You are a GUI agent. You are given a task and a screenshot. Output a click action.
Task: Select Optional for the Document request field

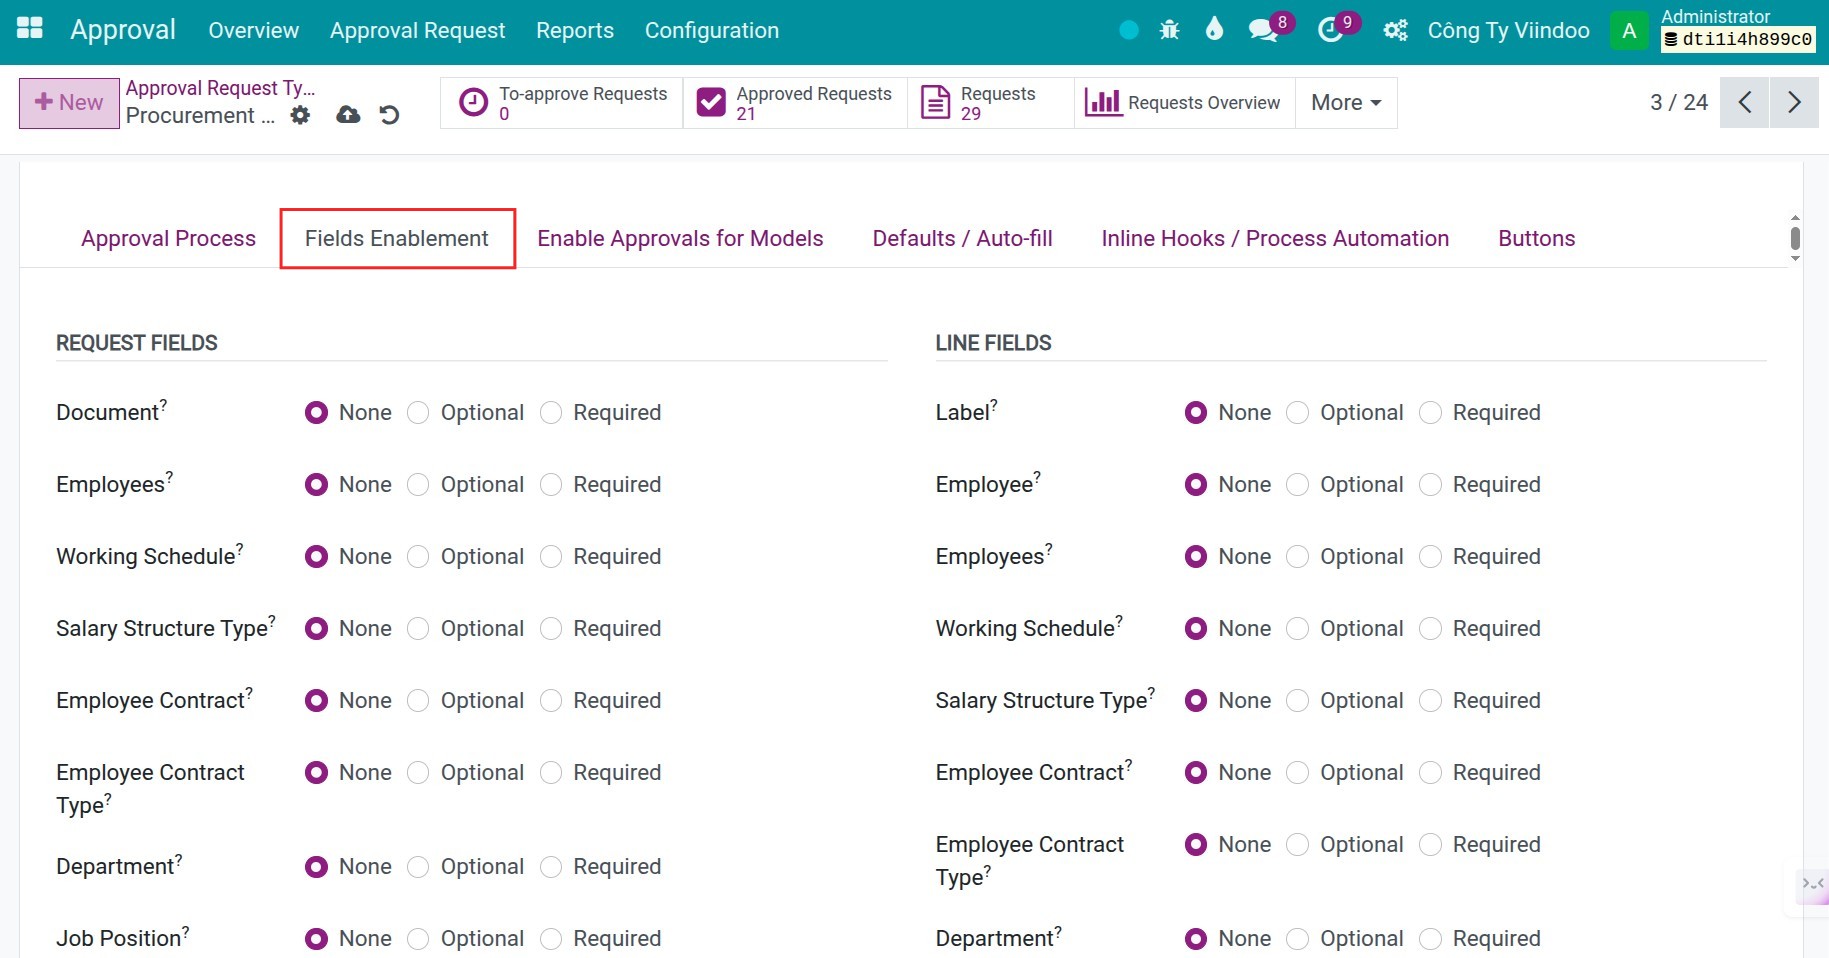(418, 412)
